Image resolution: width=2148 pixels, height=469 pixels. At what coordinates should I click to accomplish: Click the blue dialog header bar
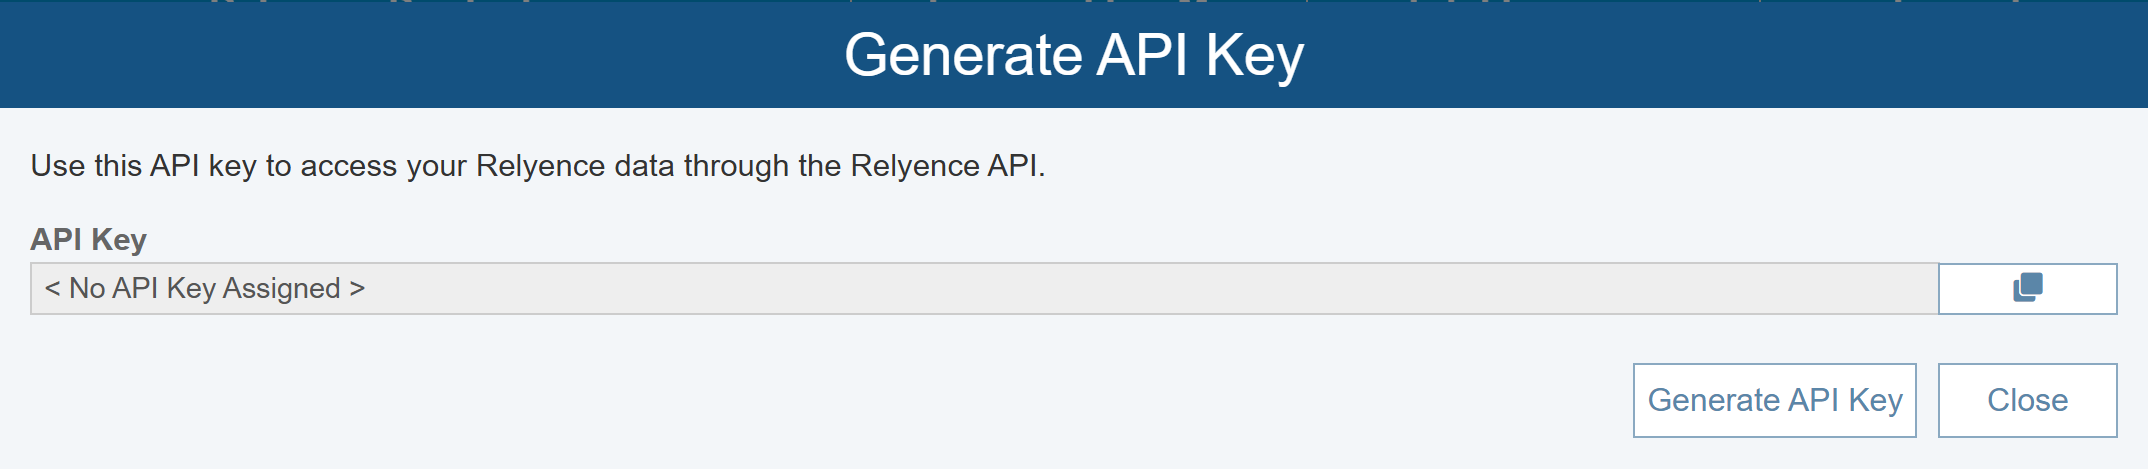(400, 55)
